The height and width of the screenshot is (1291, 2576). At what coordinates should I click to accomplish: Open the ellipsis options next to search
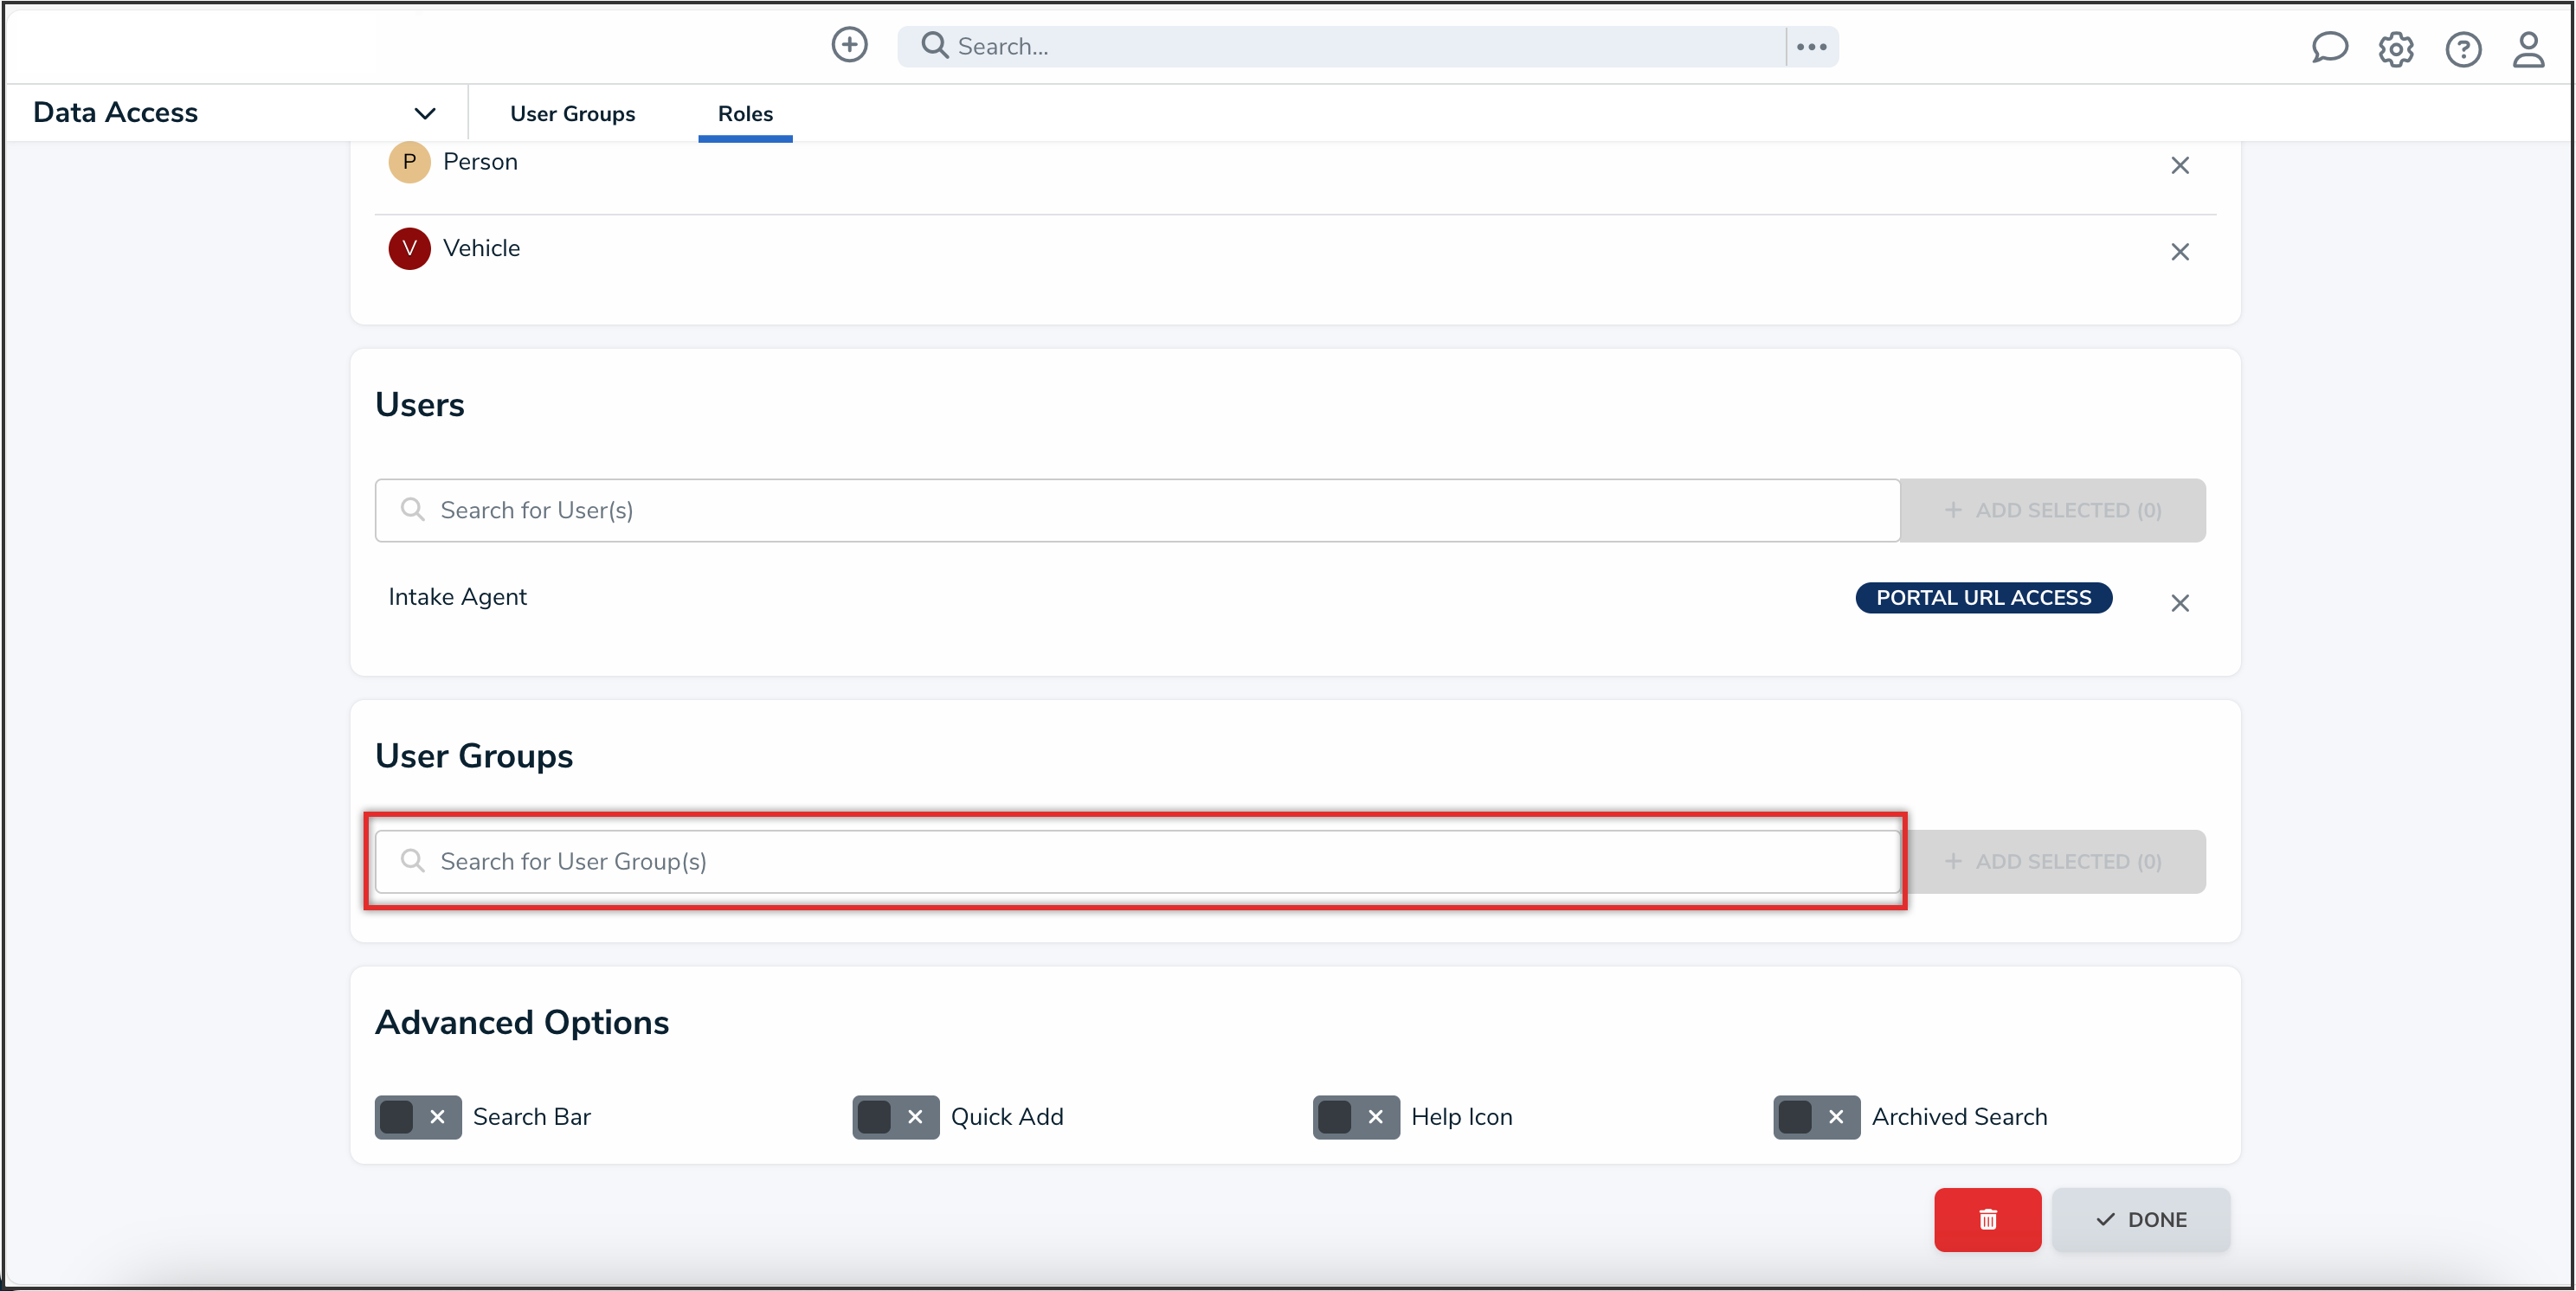[x=1810, y=46]
